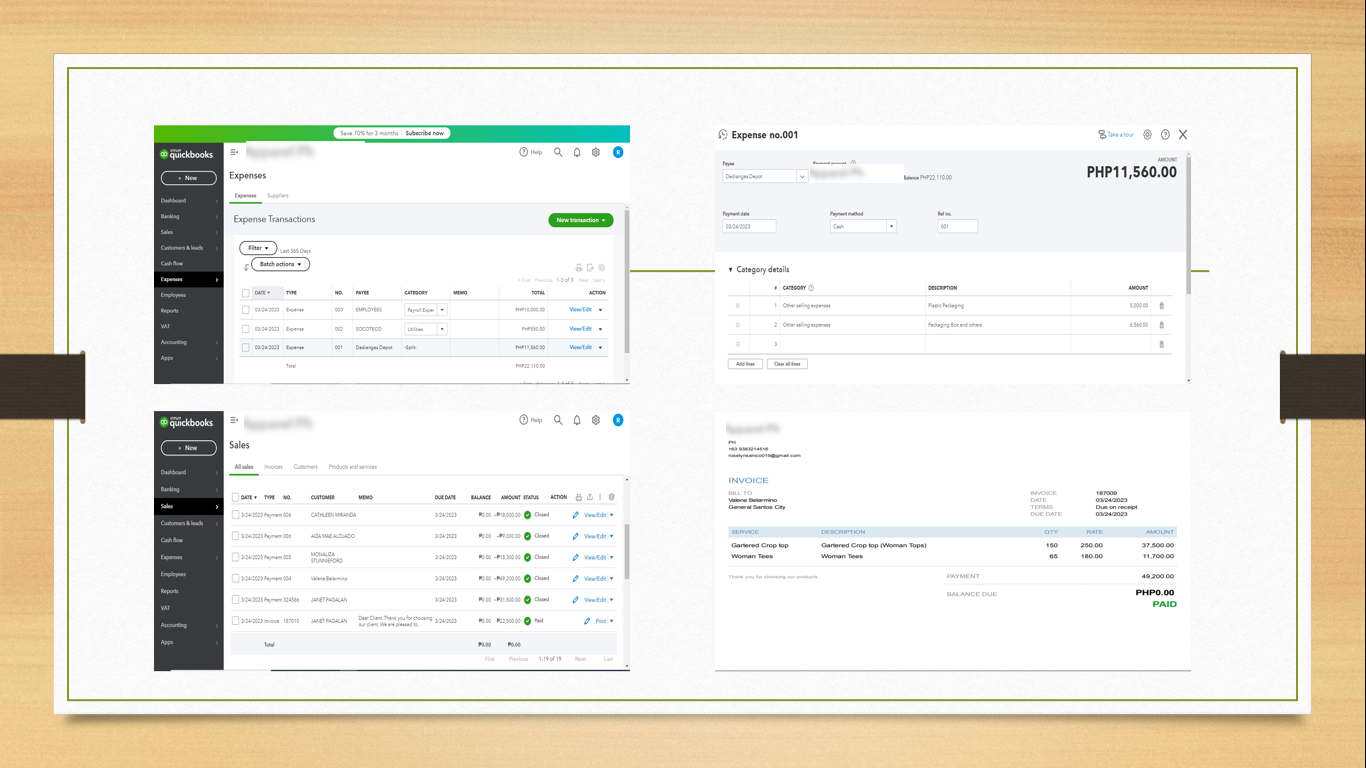Open settings gear in Expense no.001 form
The height and width of the screenshot is (768, 1366).
tap(1147, 134)
